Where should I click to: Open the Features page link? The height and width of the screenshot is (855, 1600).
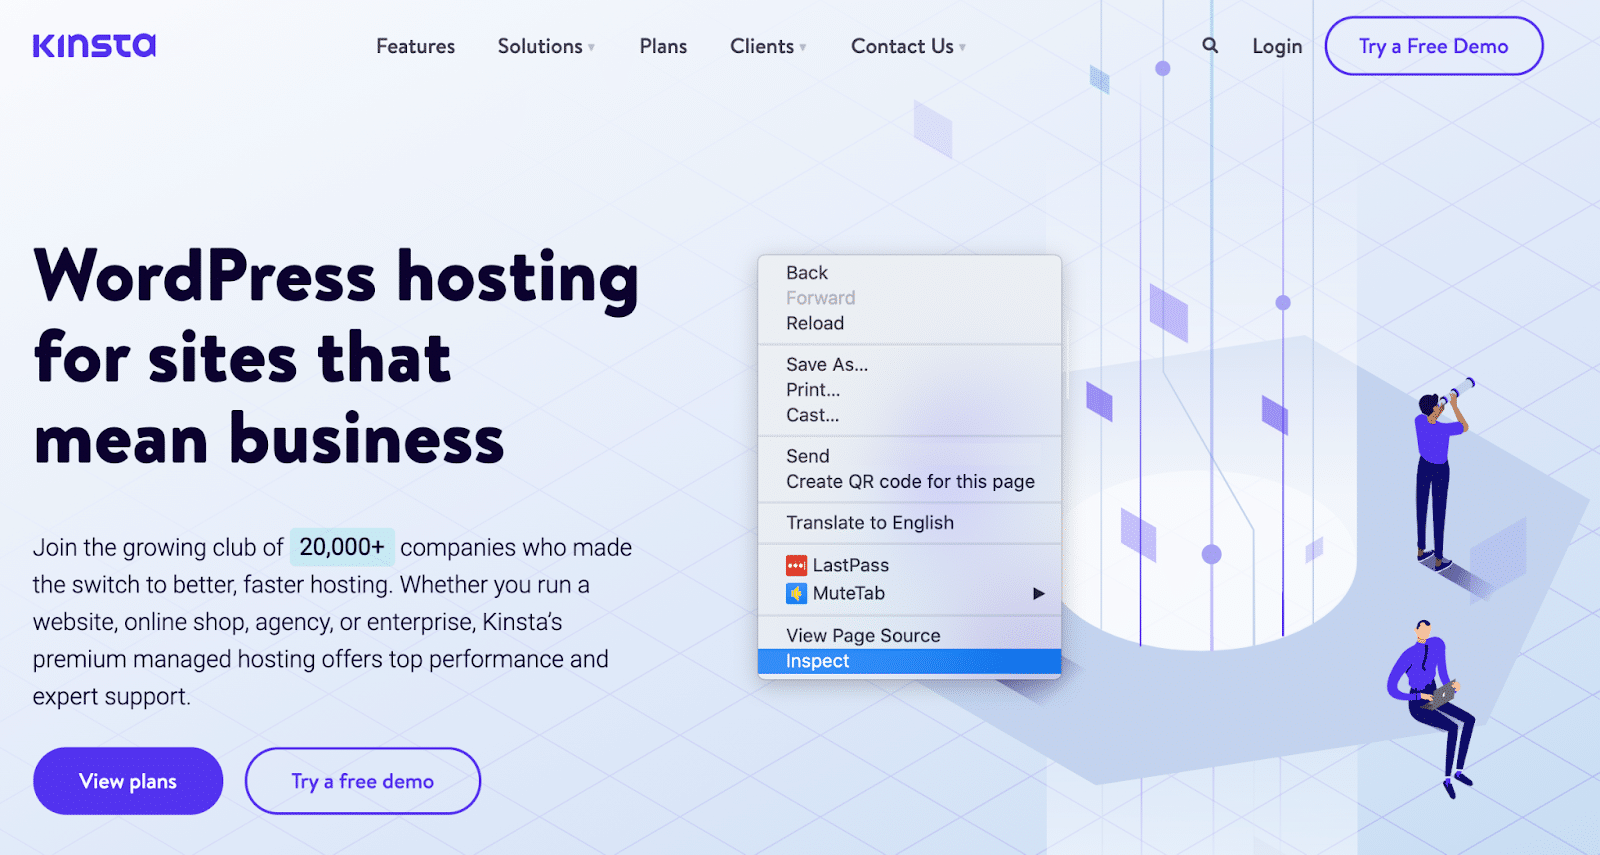click(x=415, y=46)
